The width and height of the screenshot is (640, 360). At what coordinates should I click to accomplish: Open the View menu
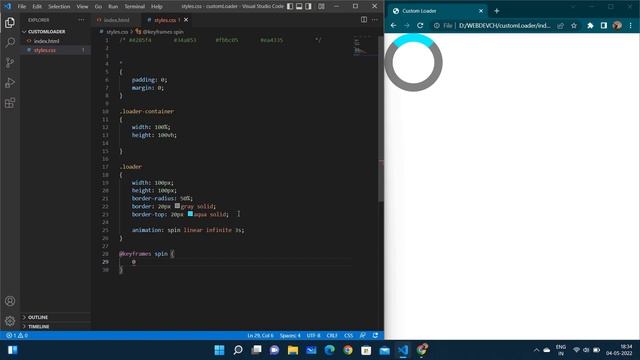coord(82,7)
